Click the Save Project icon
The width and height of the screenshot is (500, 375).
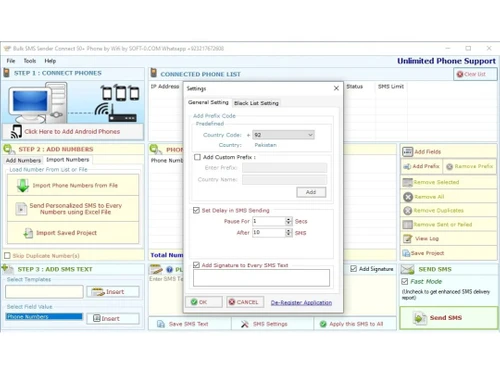tap(406, 253)
